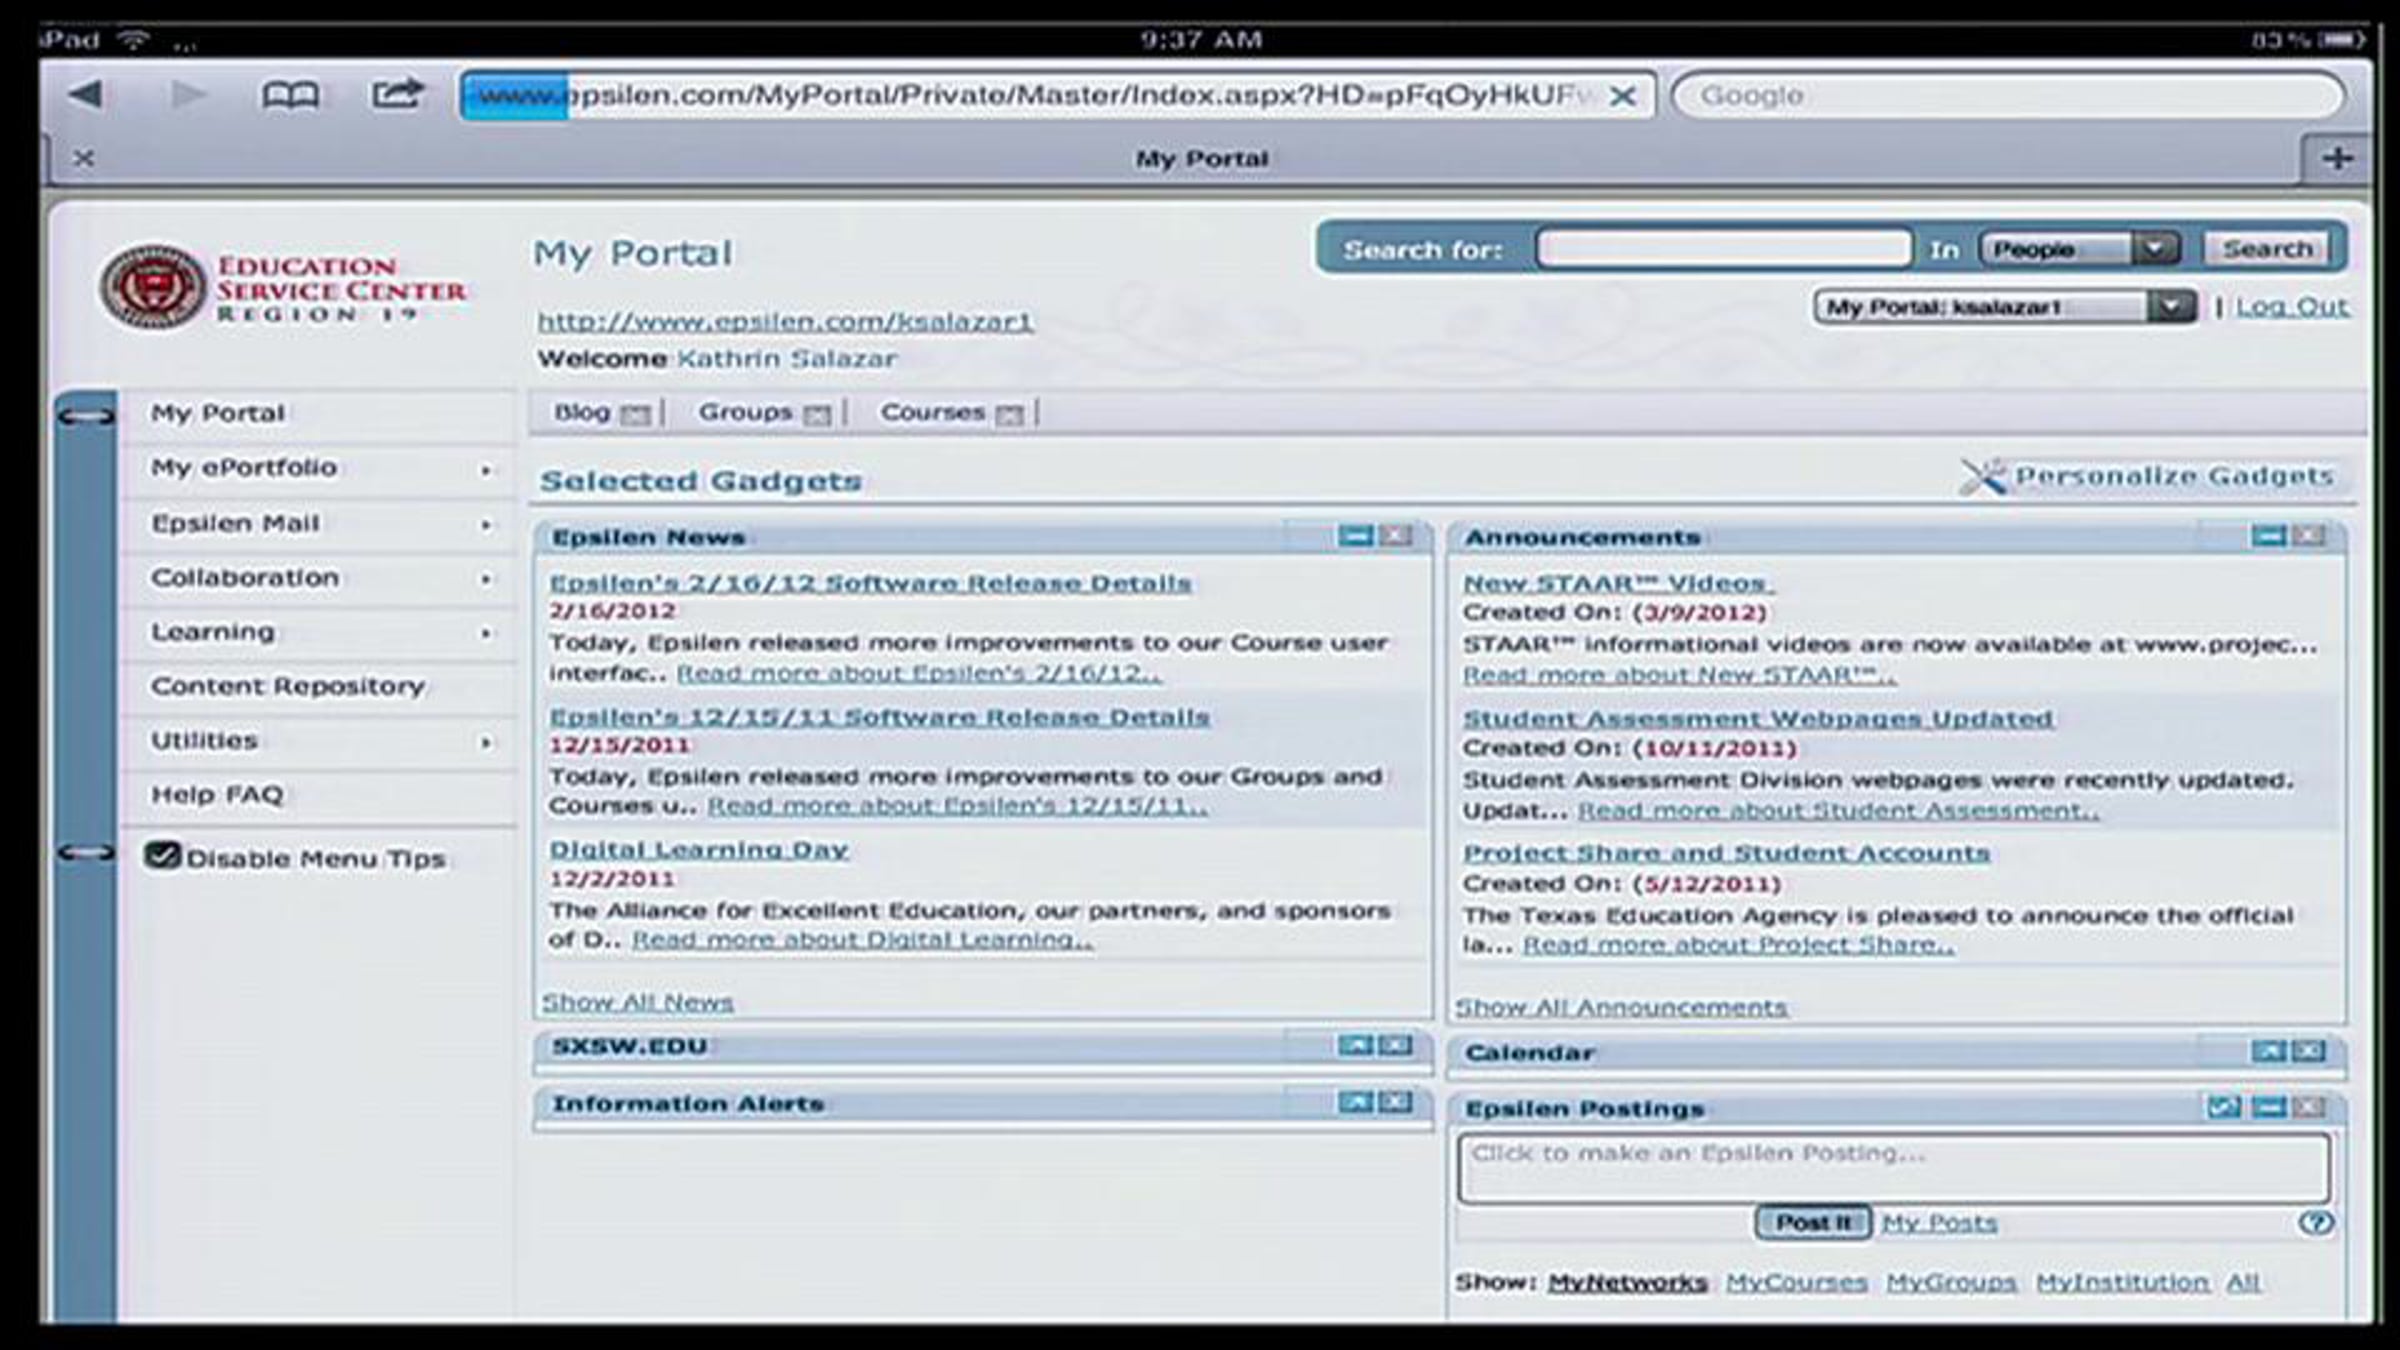Click the Log Out link

(x=2292, y=306)
